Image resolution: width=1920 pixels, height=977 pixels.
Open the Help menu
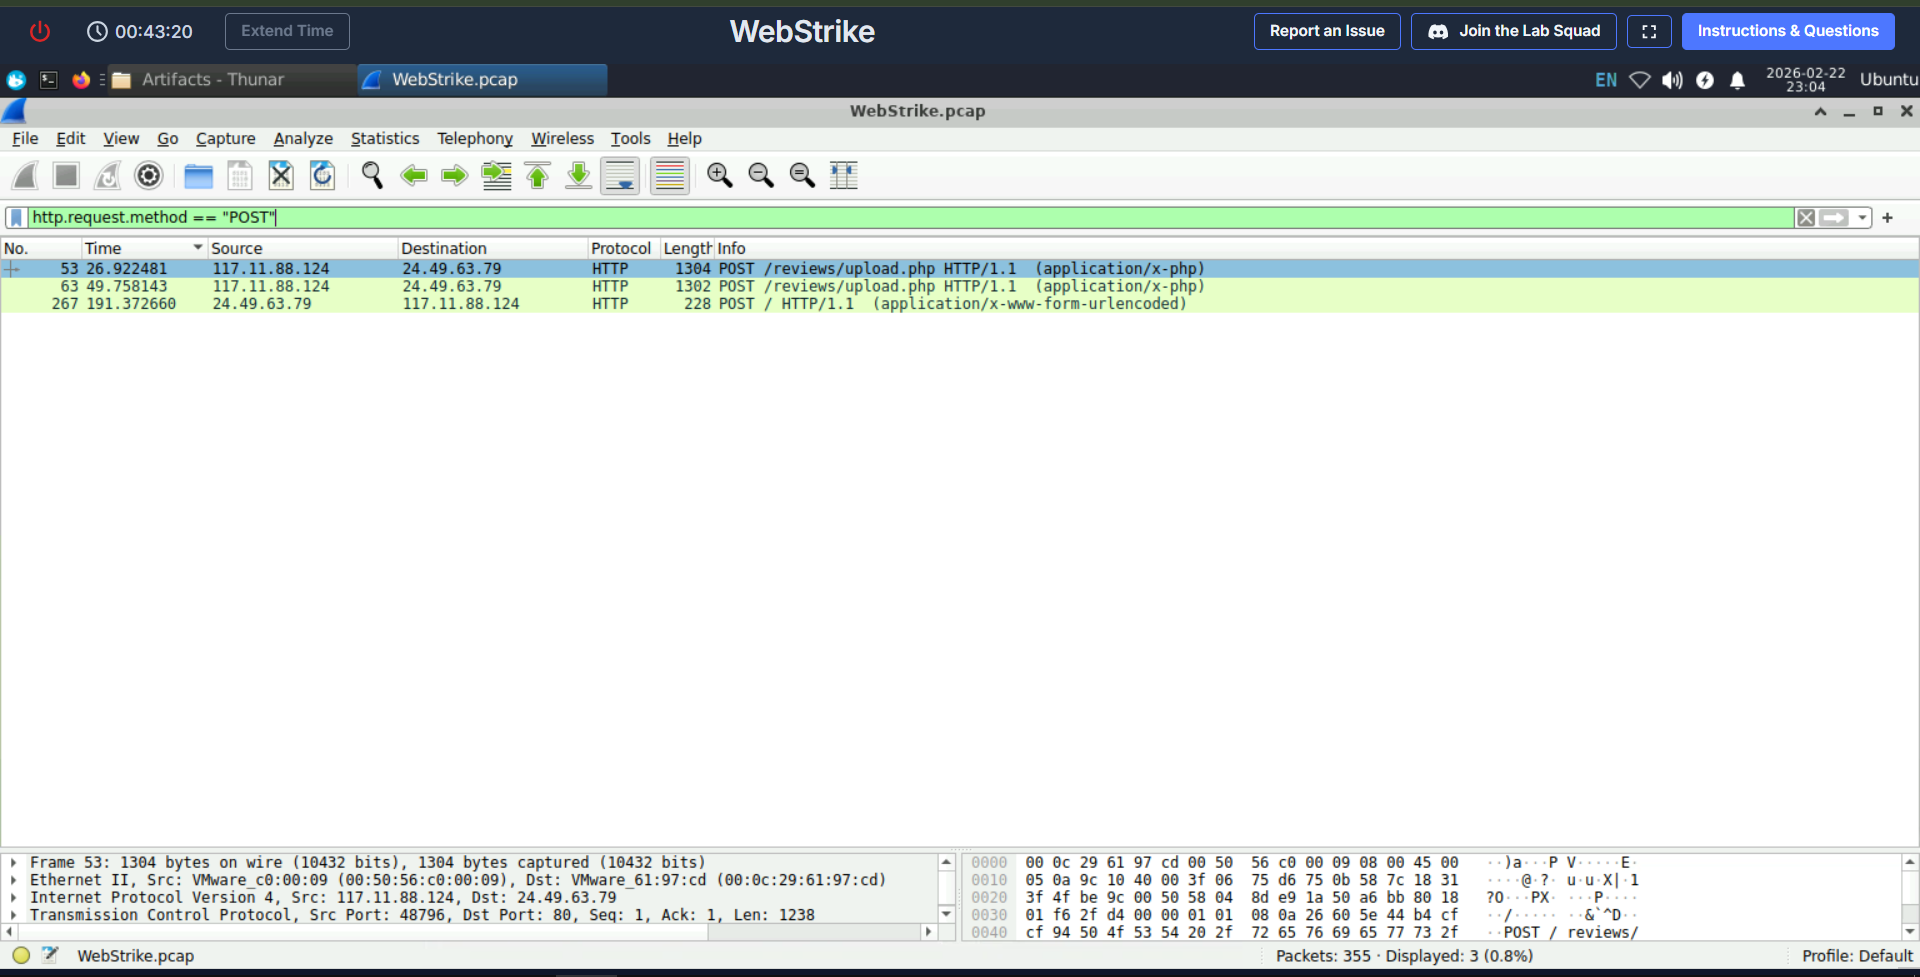pyautogui.click(x=685, y=138)
